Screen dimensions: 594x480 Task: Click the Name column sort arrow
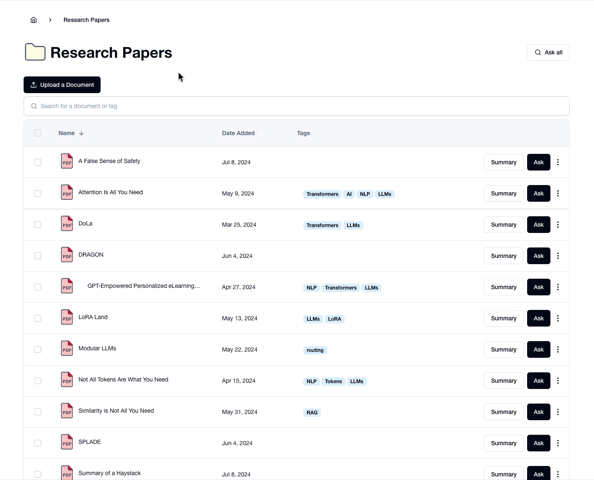pyautogui.click(x=81, y=133)
